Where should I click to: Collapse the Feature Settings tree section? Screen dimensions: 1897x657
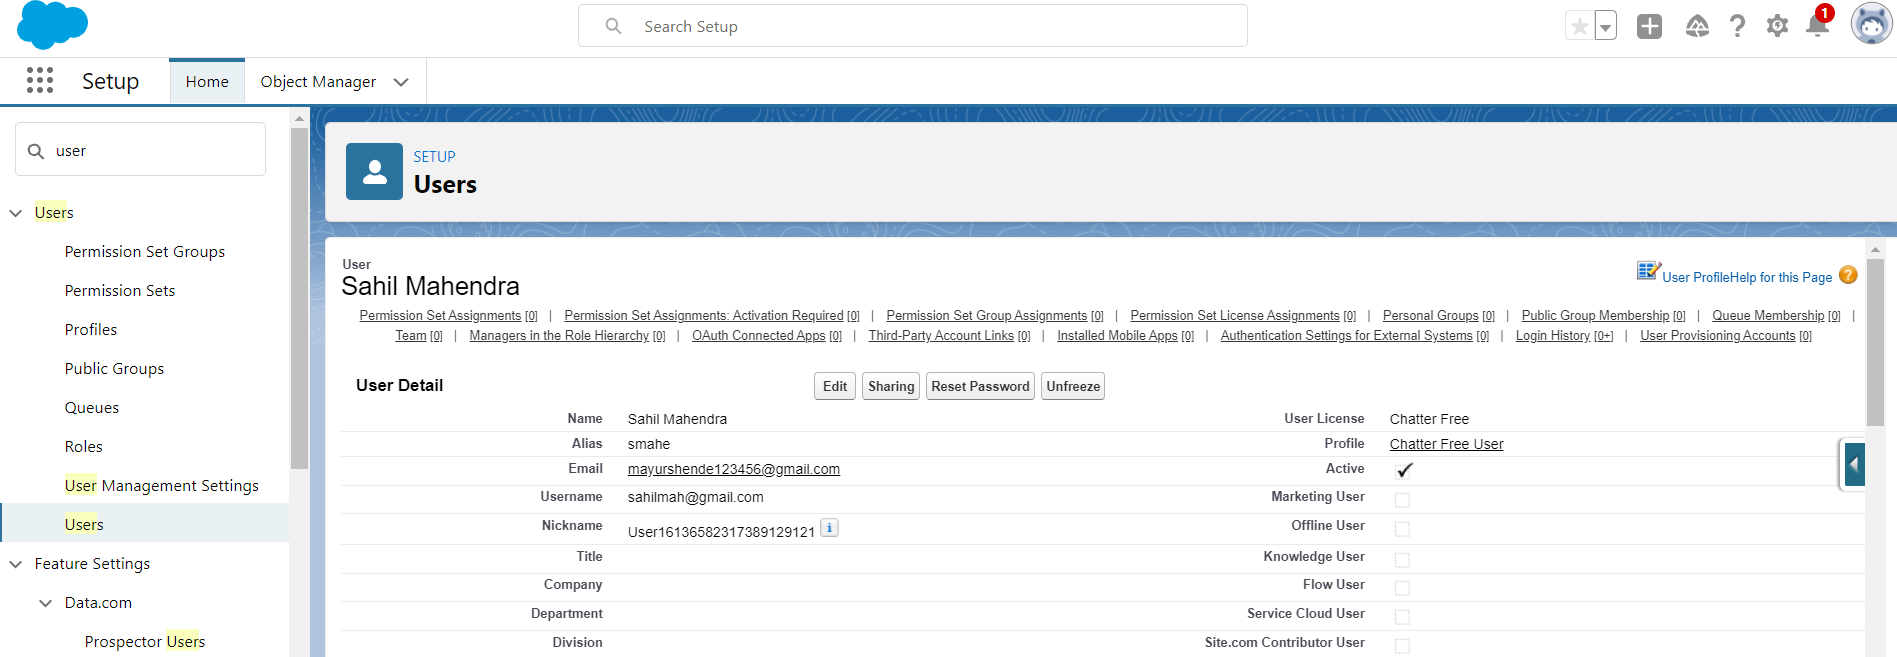[16, 564]
